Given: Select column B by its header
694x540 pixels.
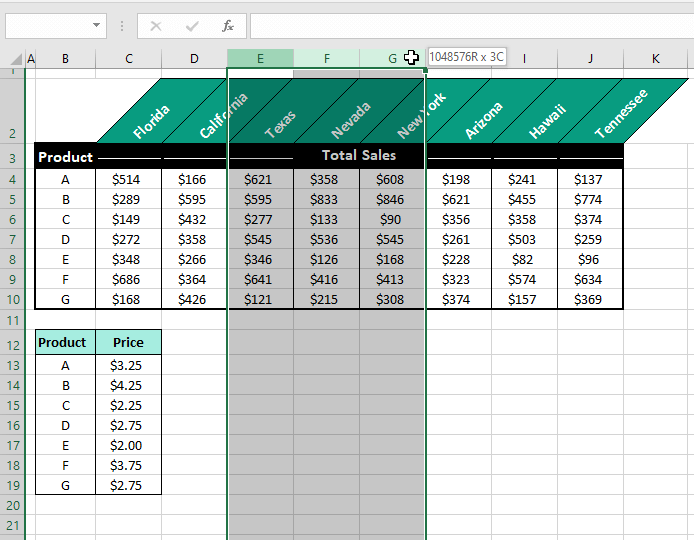Looking at the screenshot, I should (65, 59).
